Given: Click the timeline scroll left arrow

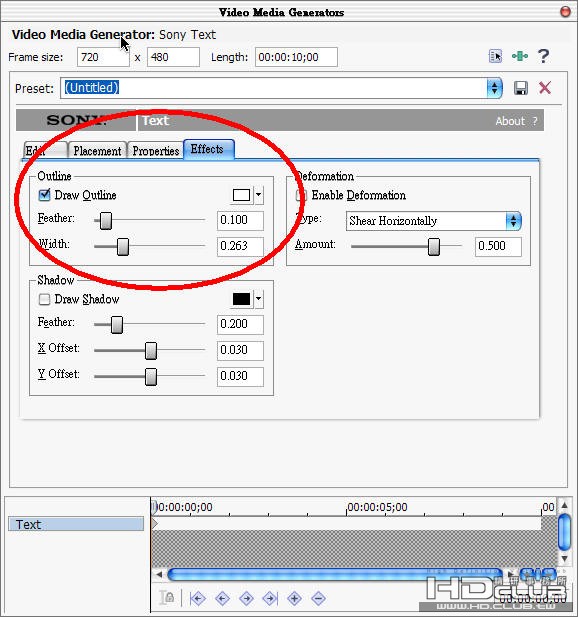Looking at the screenshot, I should tap(159, 575).
